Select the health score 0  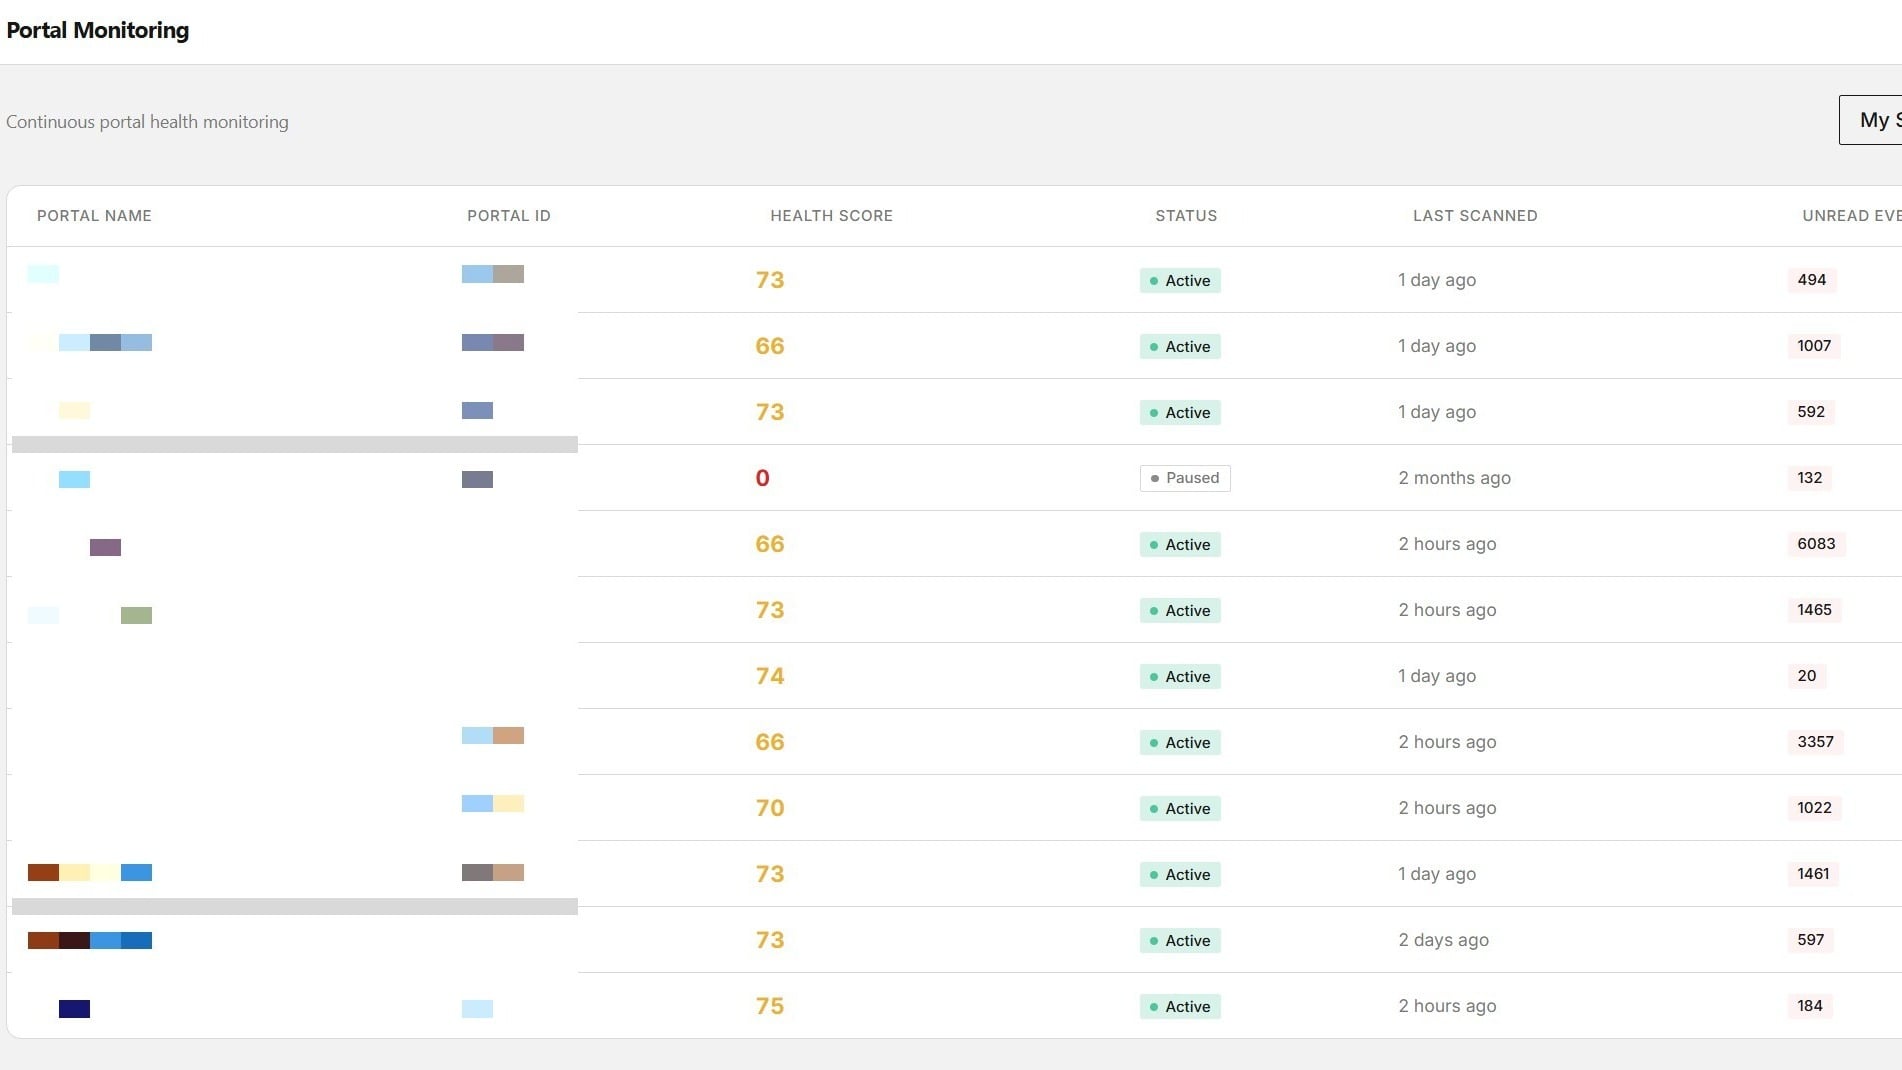coord(762,478)
